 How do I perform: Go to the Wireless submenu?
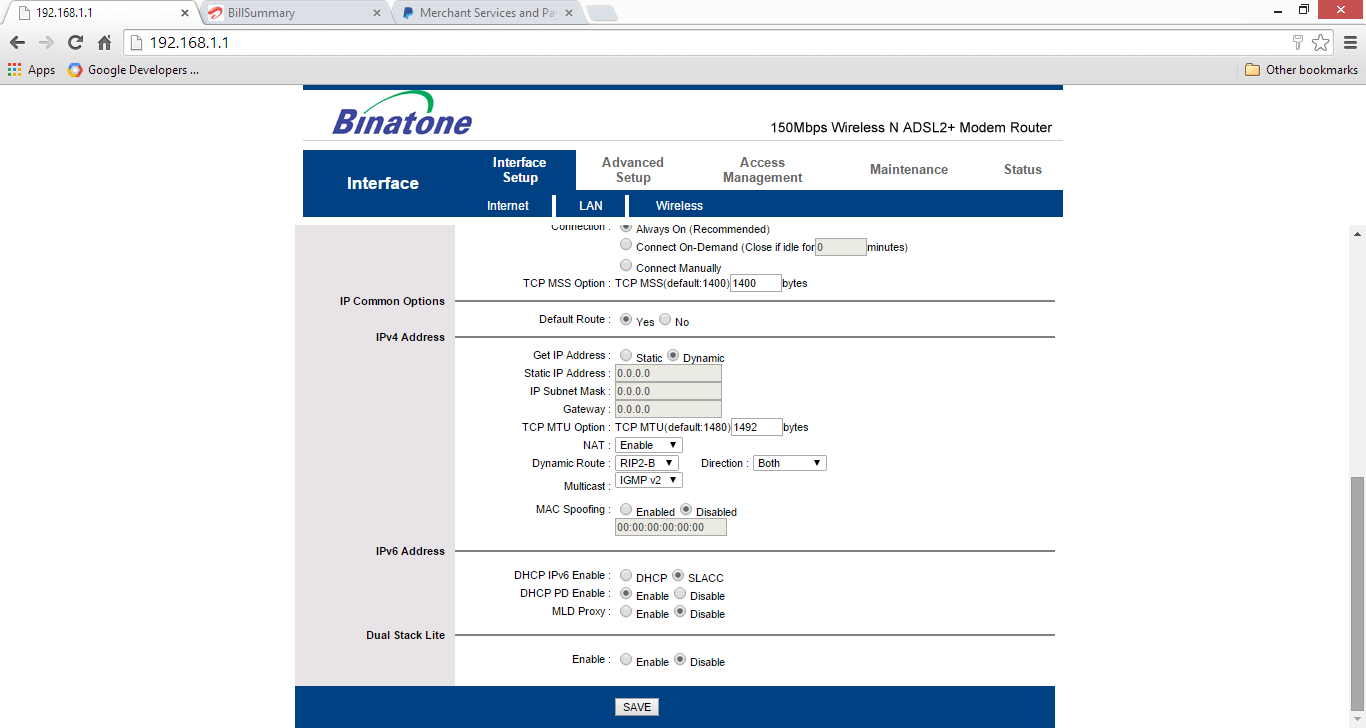pos(679,206)
